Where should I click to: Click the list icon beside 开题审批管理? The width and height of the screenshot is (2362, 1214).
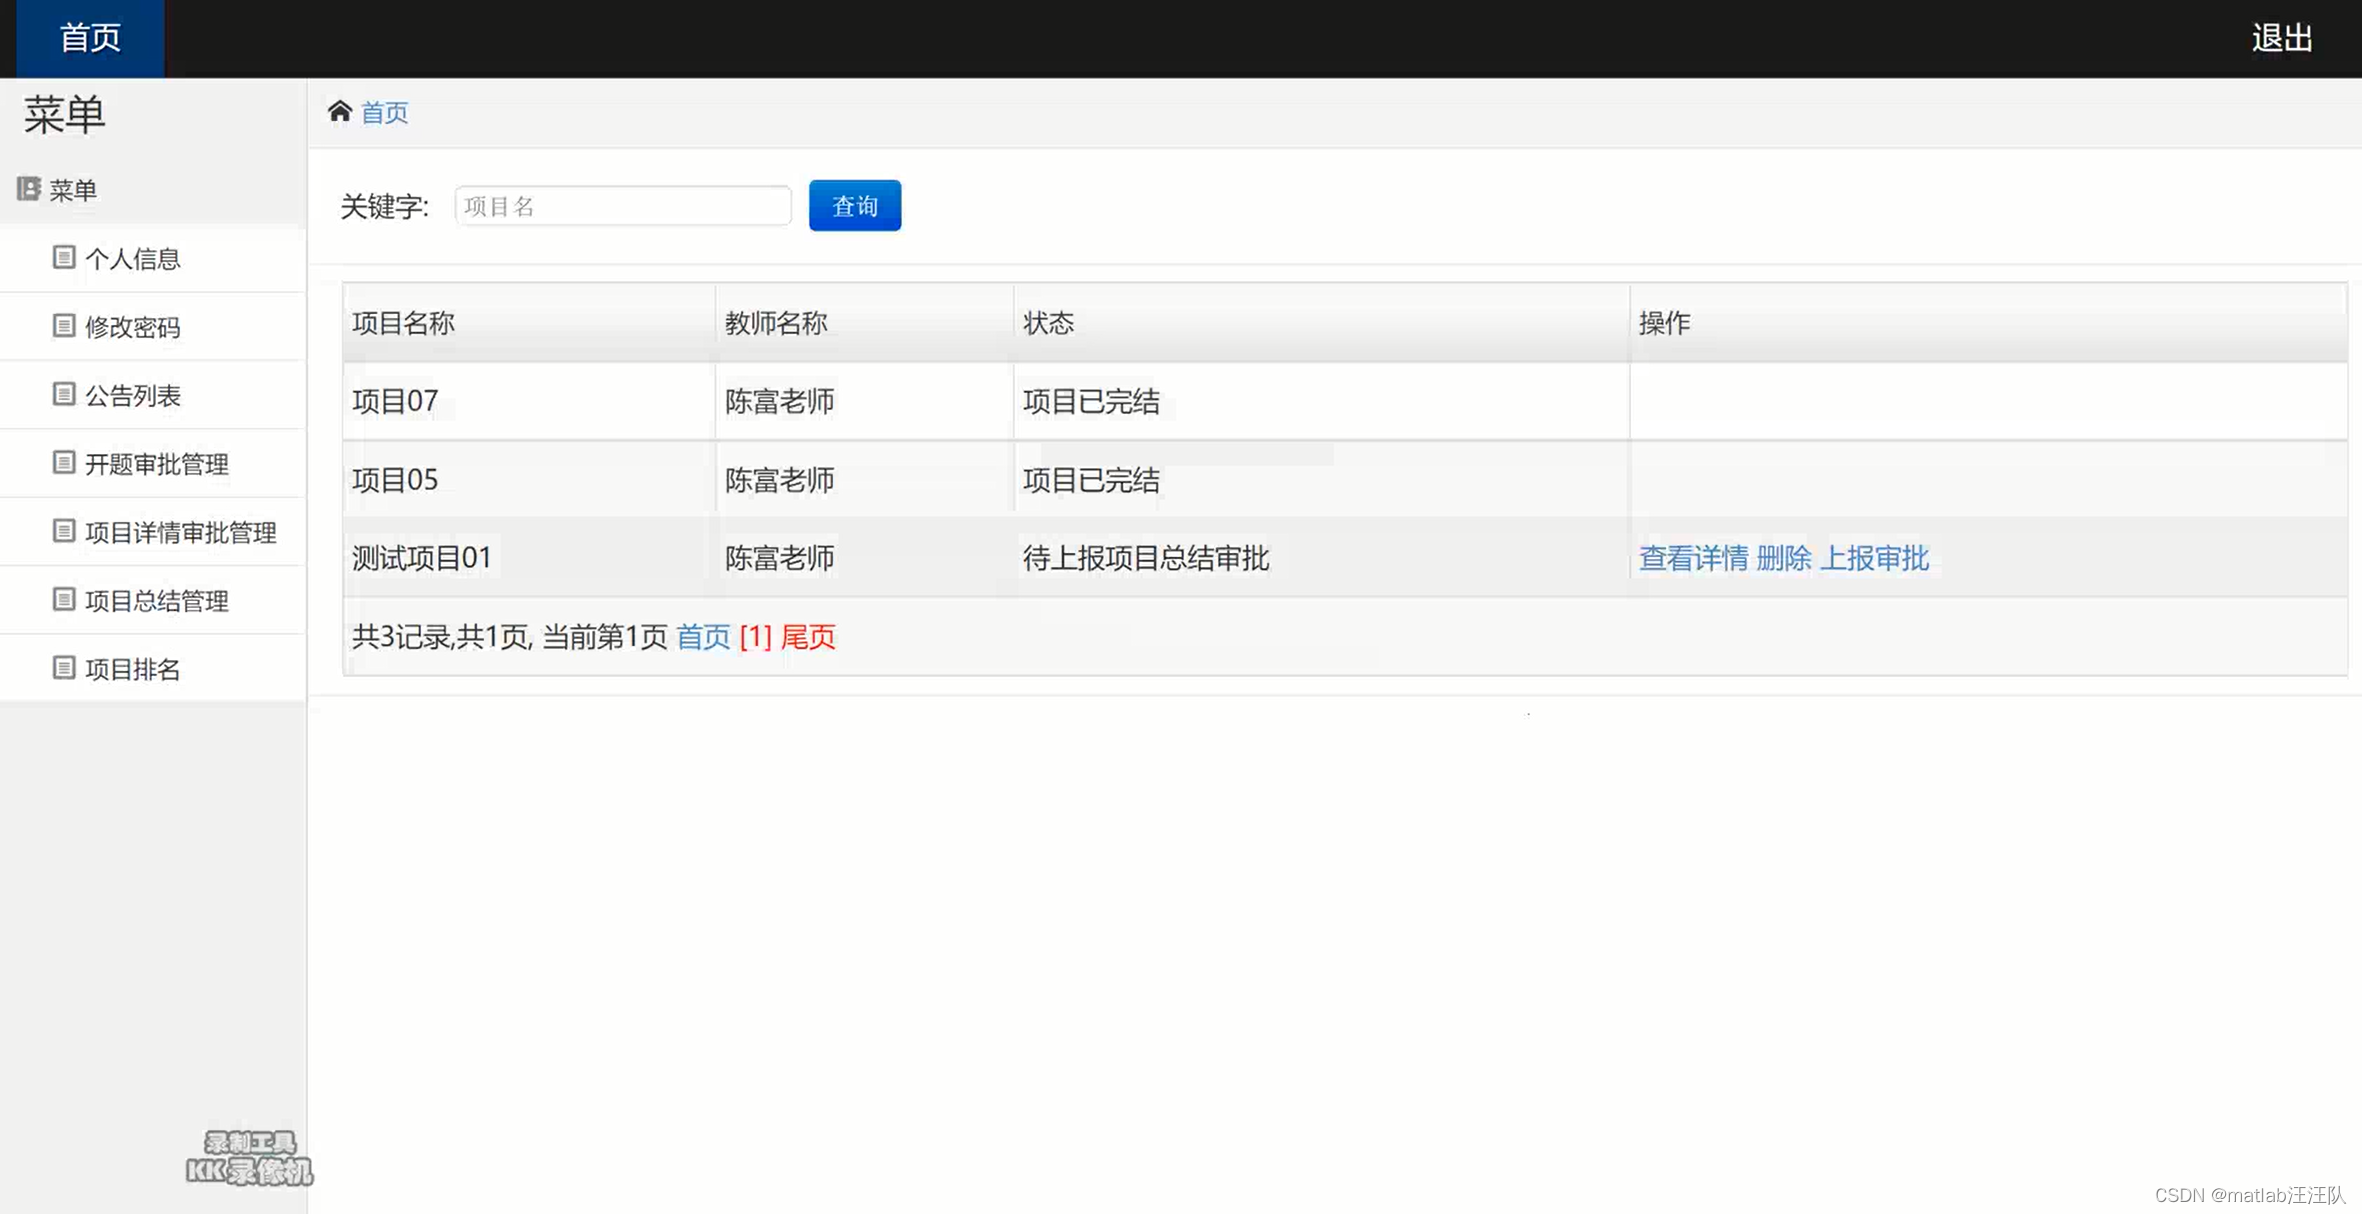[x=64, y=463]
